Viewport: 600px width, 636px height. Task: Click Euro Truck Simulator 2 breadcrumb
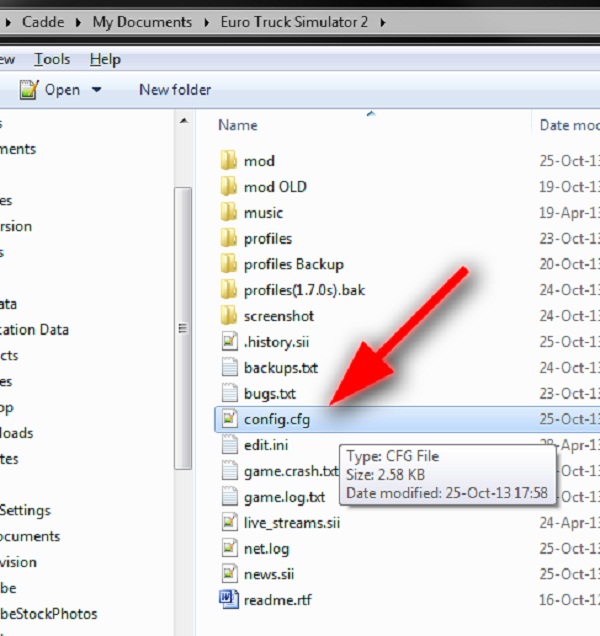pyautogui.click(x=294, y=22)
